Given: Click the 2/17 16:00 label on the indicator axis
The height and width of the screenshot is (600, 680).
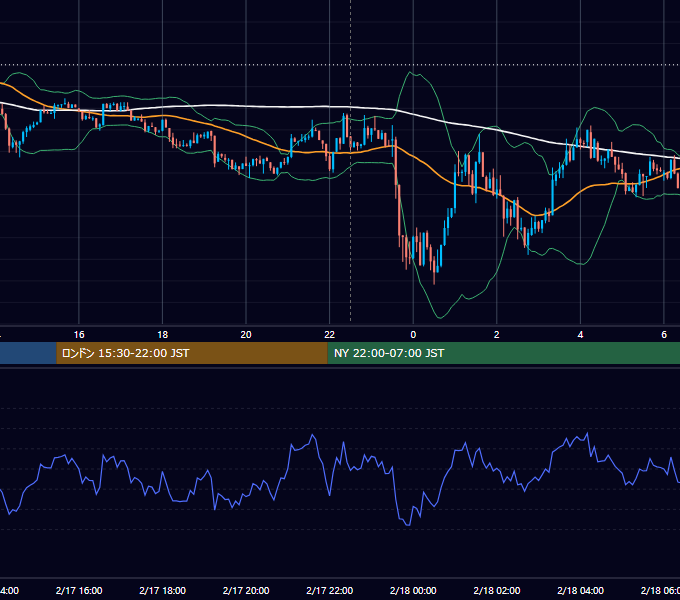Looking at the screenshot, I should [79, 590].
